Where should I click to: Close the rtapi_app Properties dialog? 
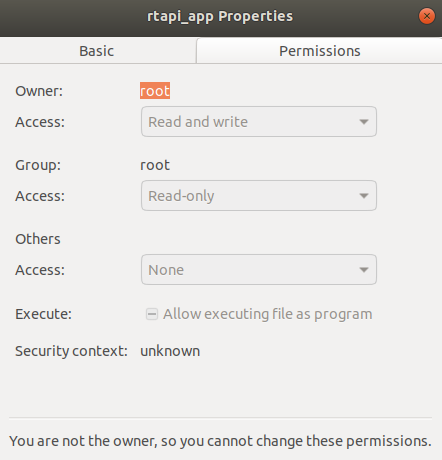427,16
